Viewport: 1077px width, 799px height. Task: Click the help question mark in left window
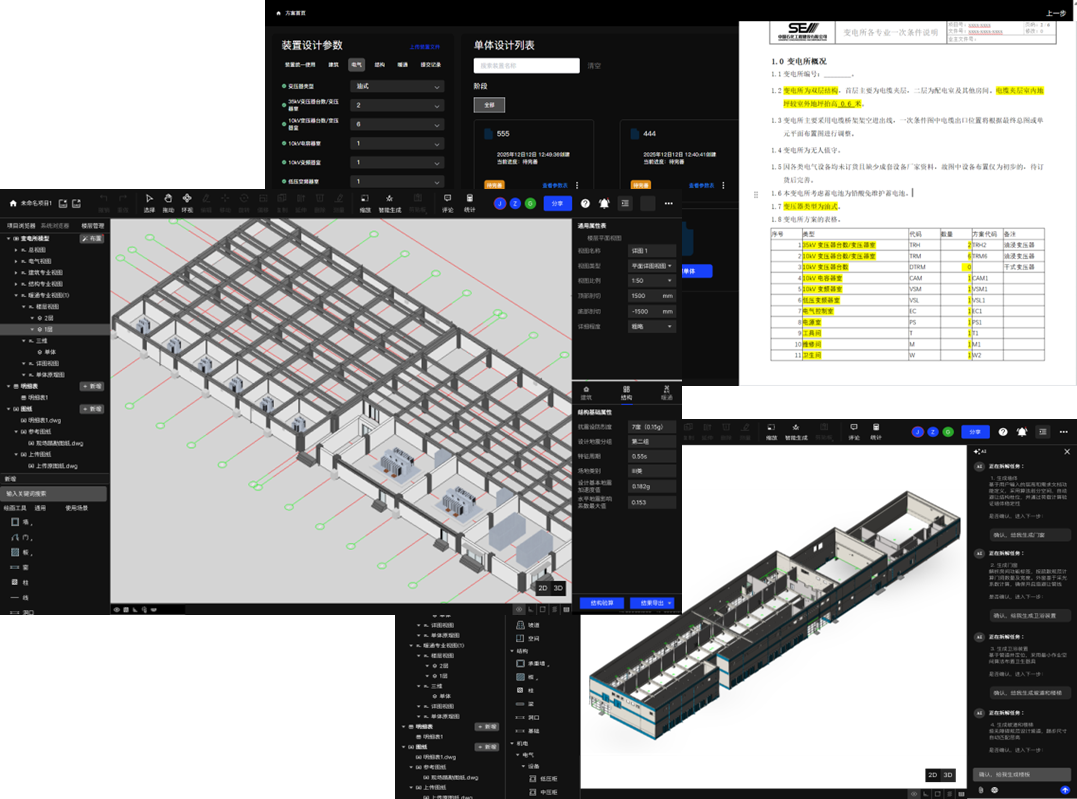(x=585, y=203)
